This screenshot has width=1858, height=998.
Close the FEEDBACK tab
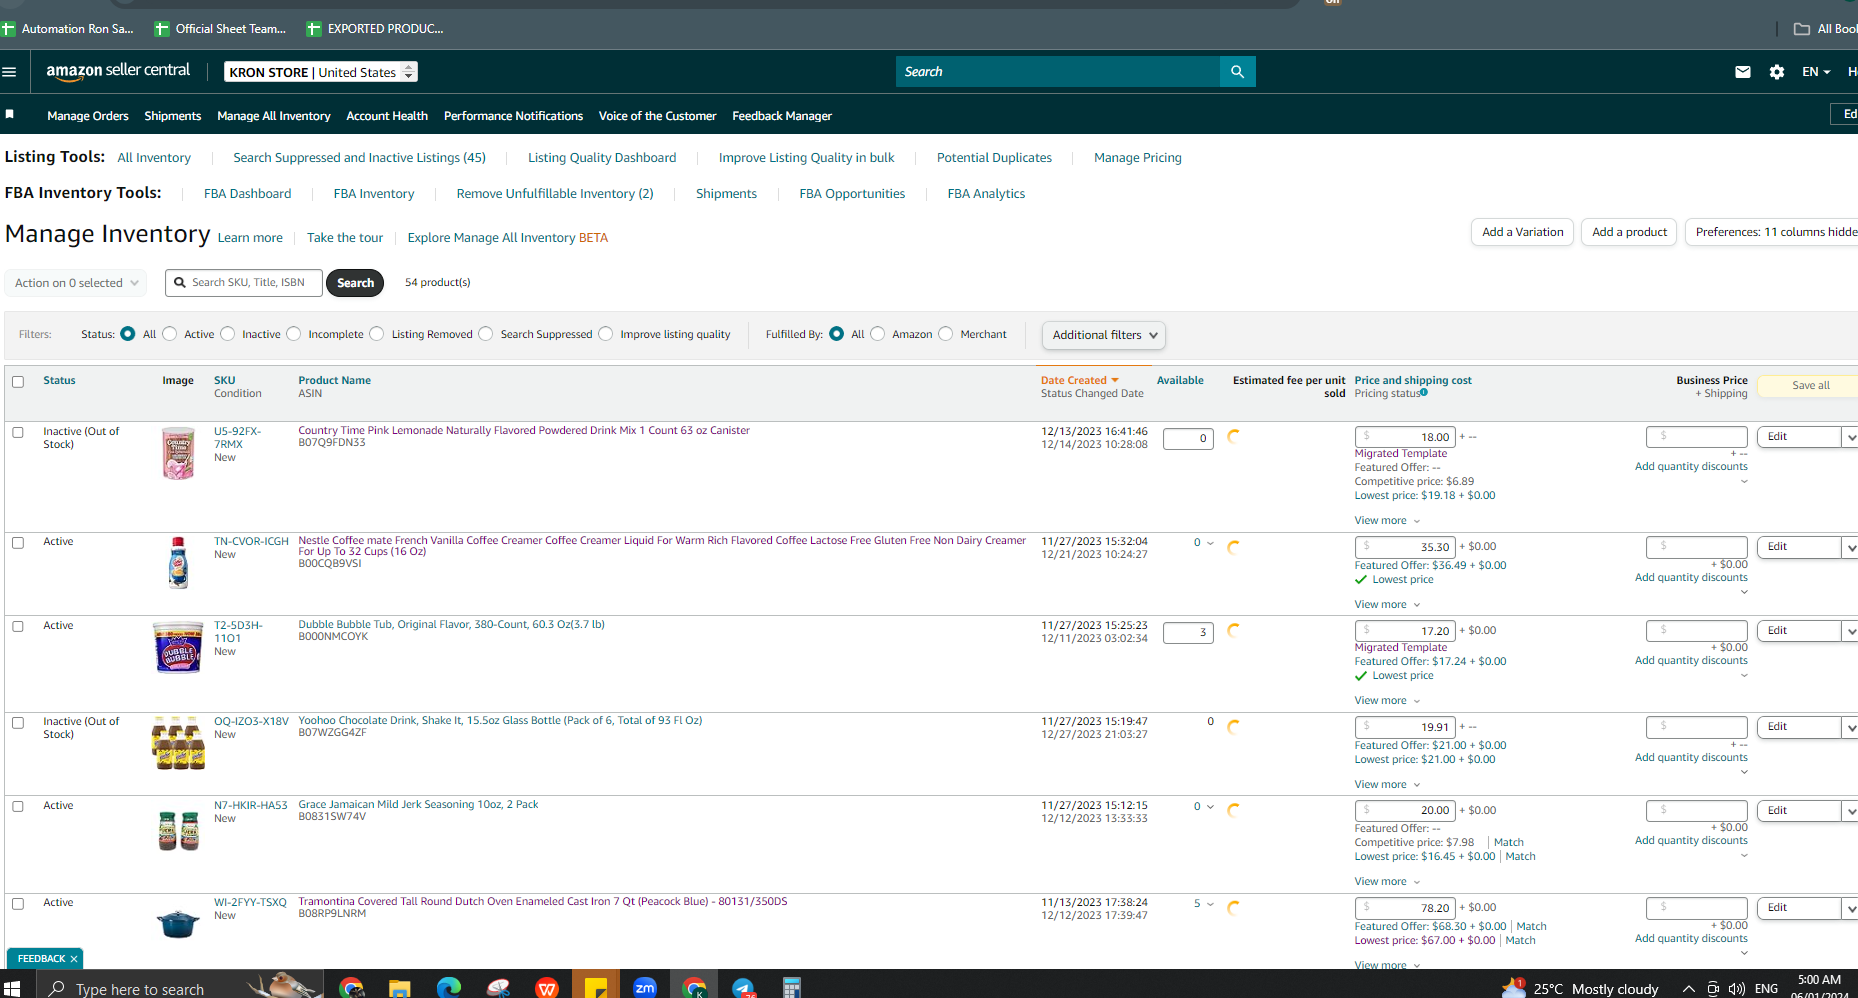coord(74,959)
